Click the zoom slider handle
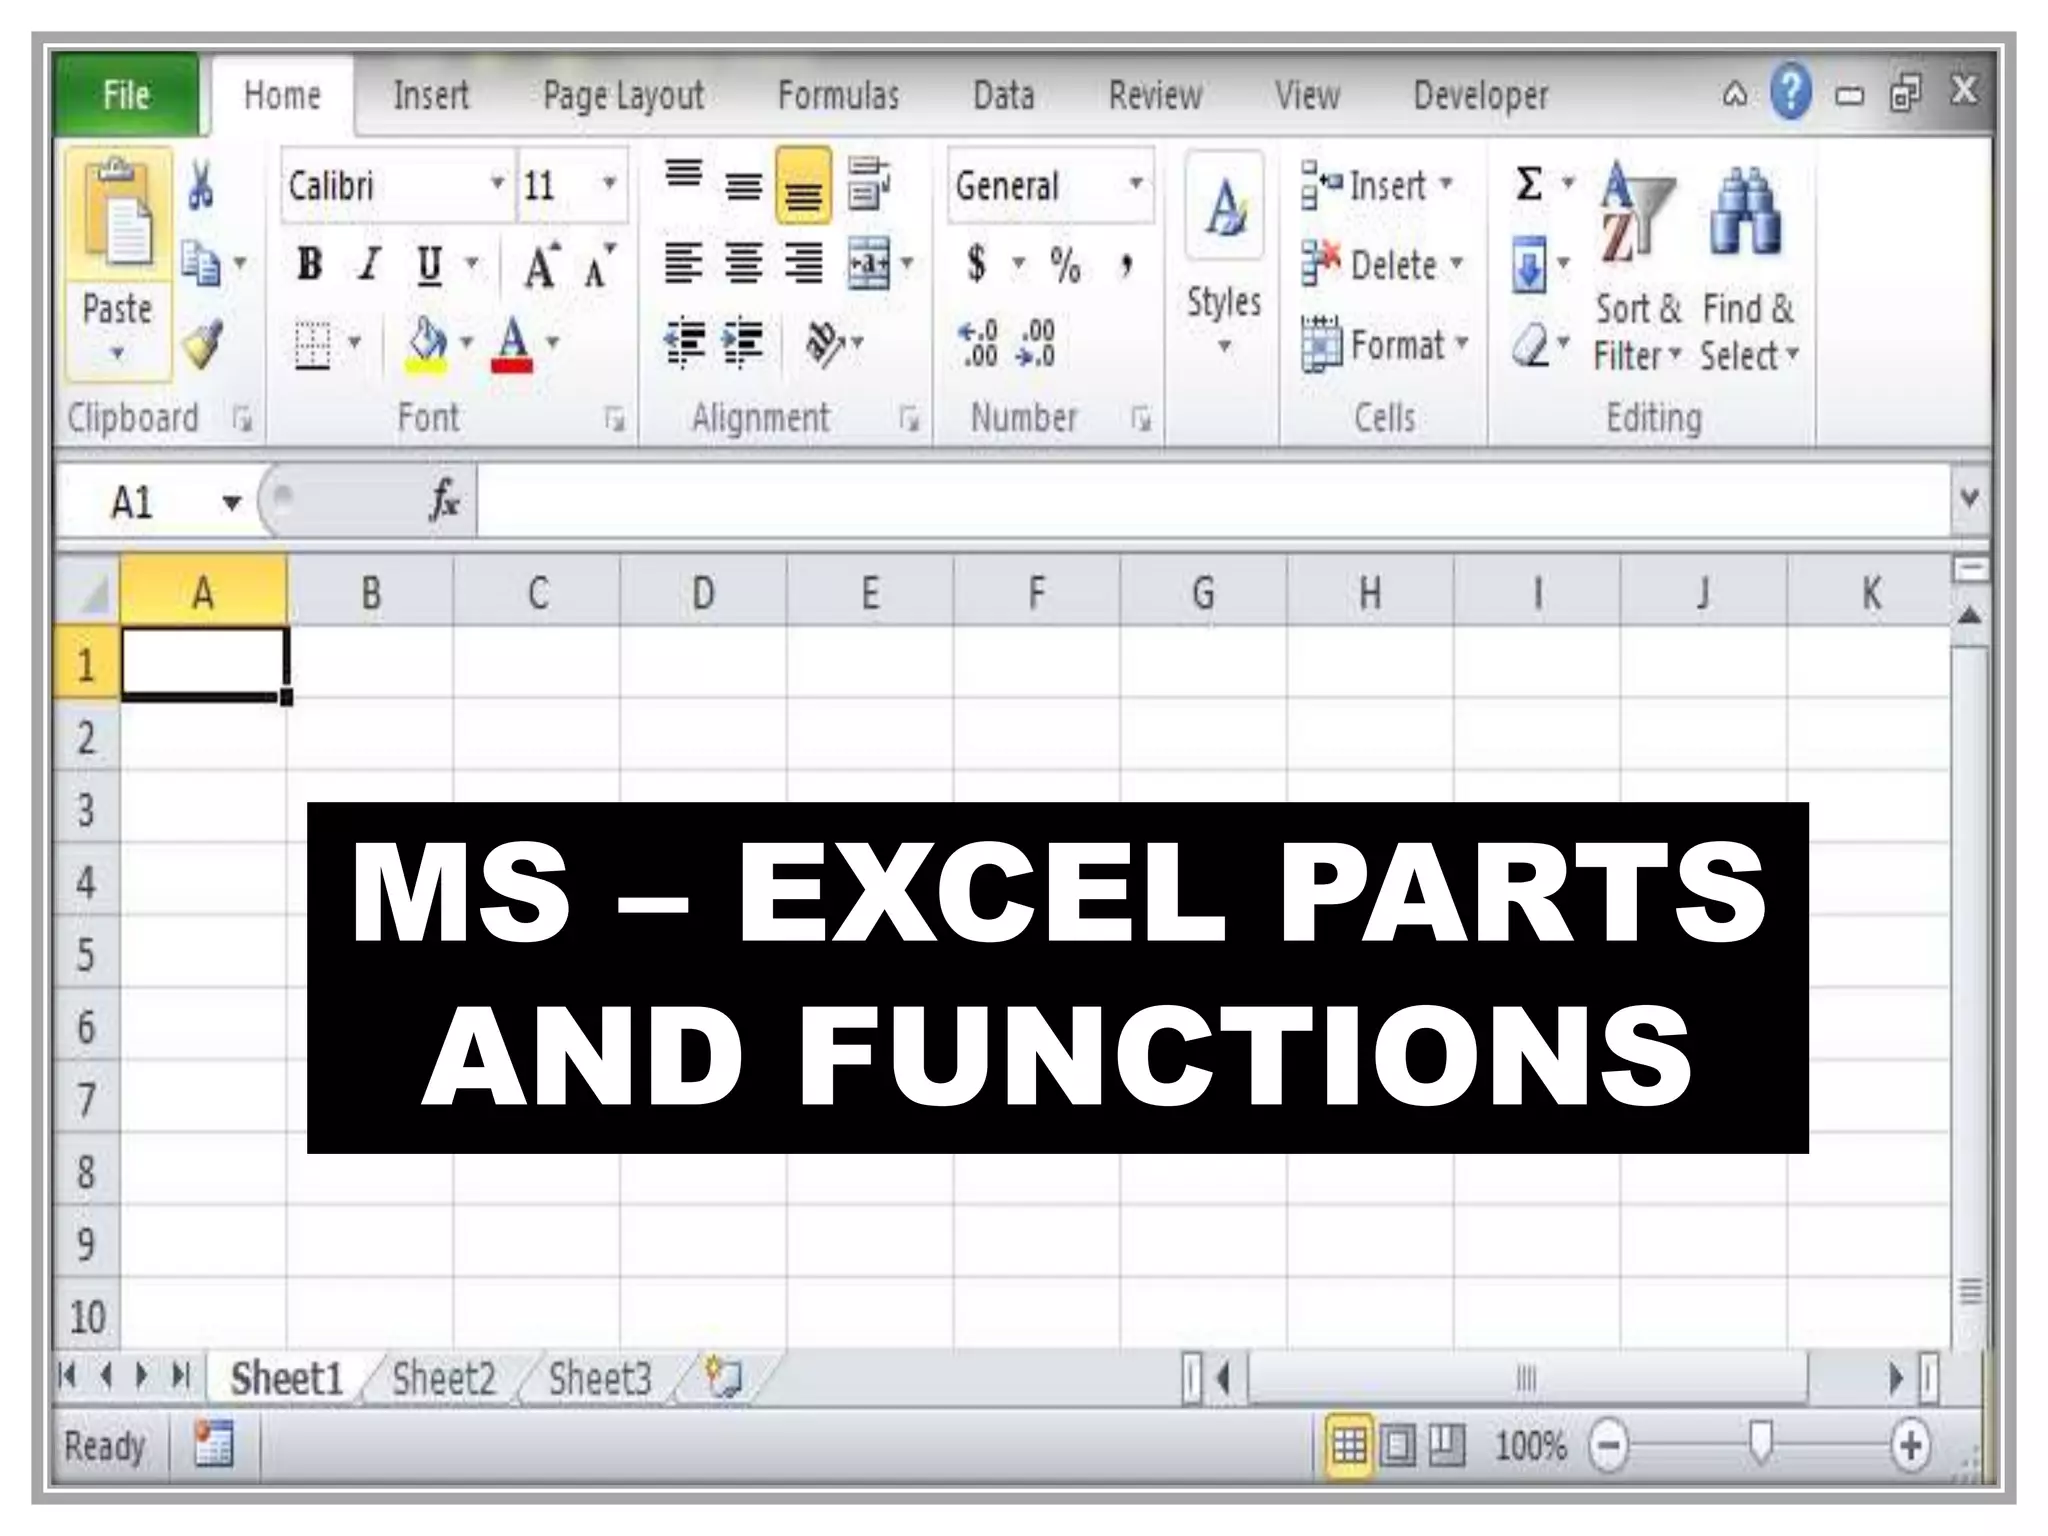This screenshot has width=2048, height=1536. (x=1761, y=1443)
